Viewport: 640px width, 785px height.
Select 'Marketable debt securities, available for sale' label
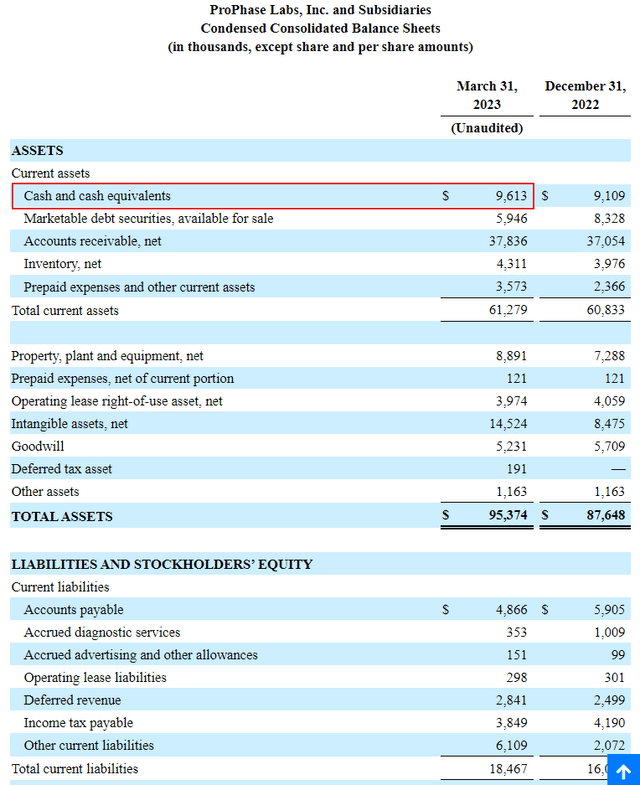[x=149, y=219]
